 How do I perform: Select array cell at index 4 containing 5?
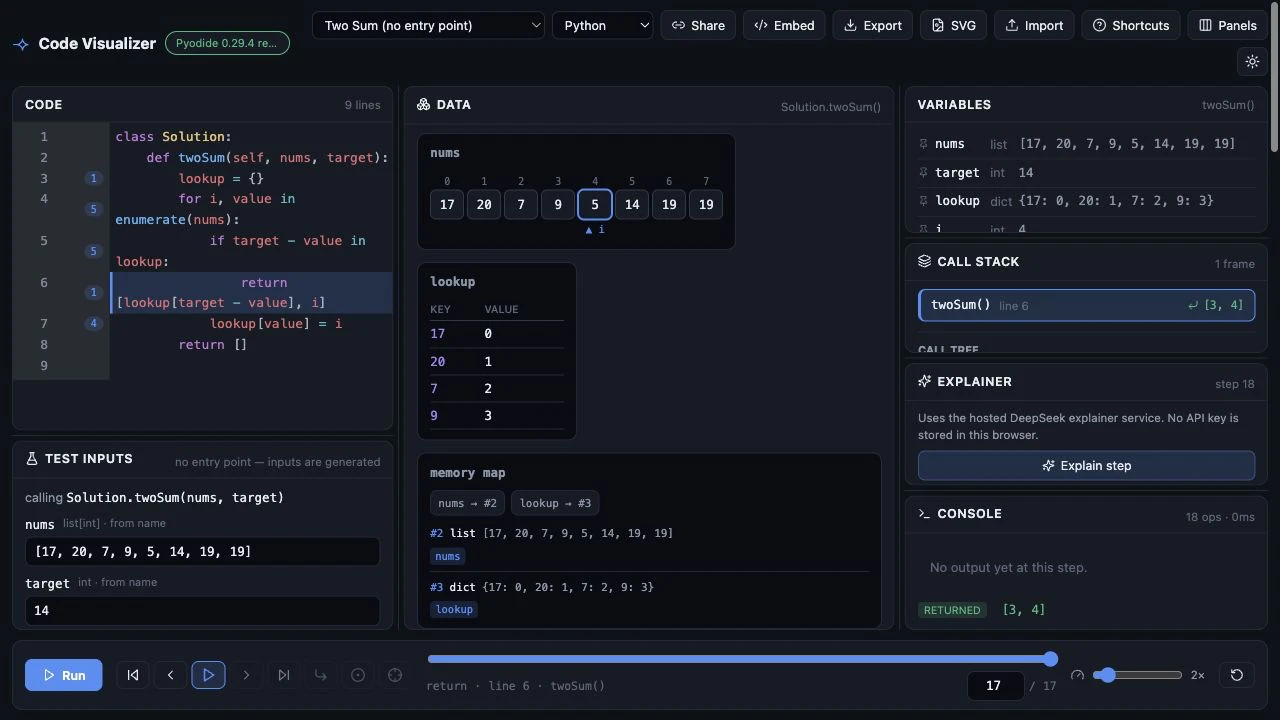point(595,204)
